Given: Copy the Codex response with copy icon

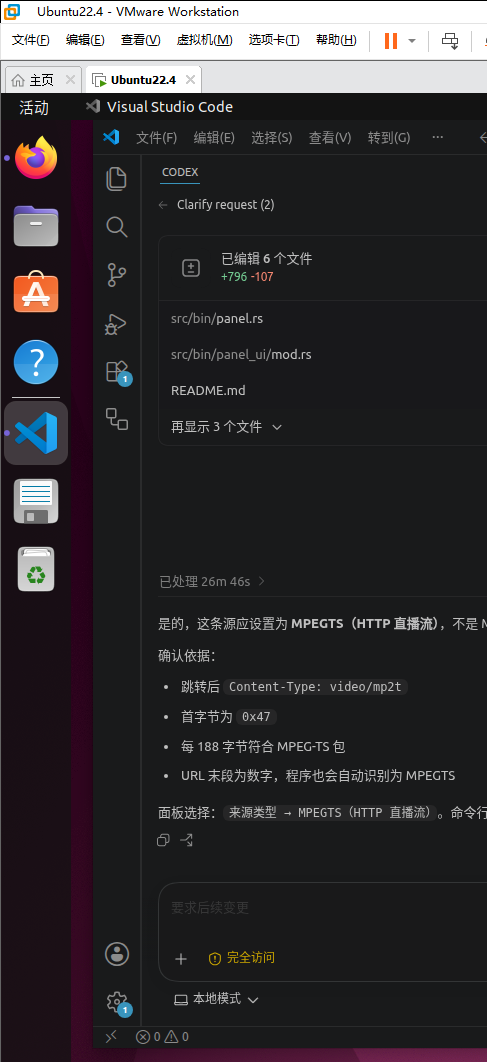Looking at the screenshot, I should [x=163, y=840].
